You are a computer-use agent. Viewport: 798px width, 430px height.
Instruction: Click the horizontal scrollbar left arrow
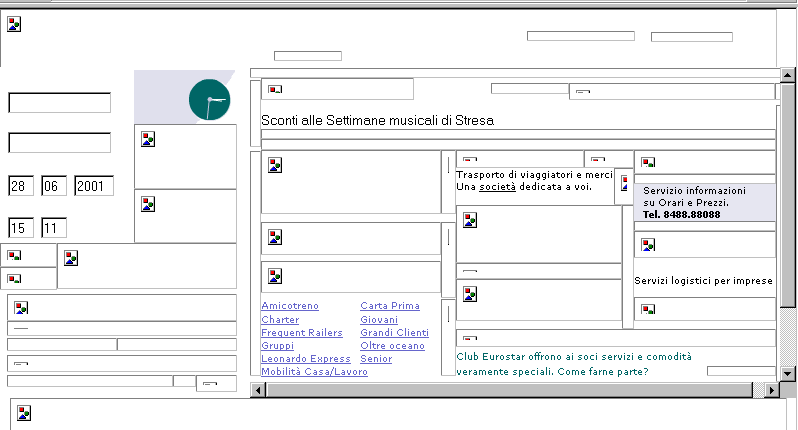tap(258, 390)
